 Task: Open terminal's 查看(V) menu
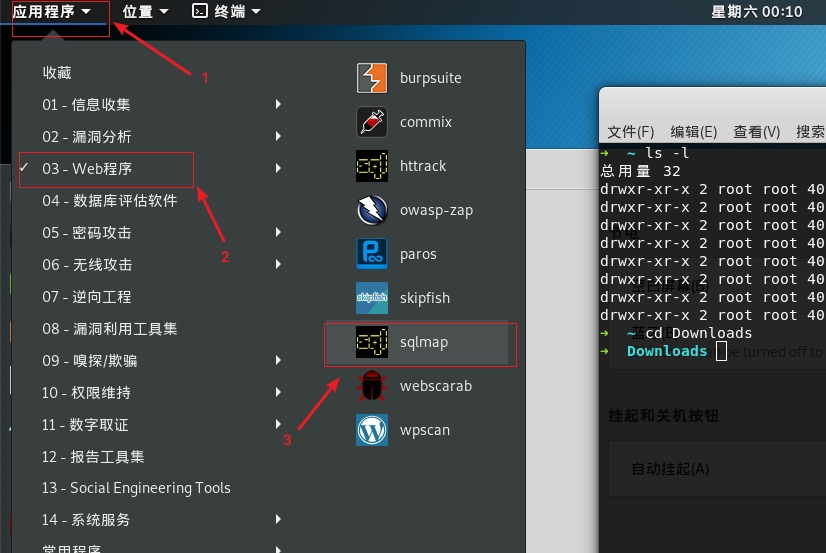coord(756,131)
